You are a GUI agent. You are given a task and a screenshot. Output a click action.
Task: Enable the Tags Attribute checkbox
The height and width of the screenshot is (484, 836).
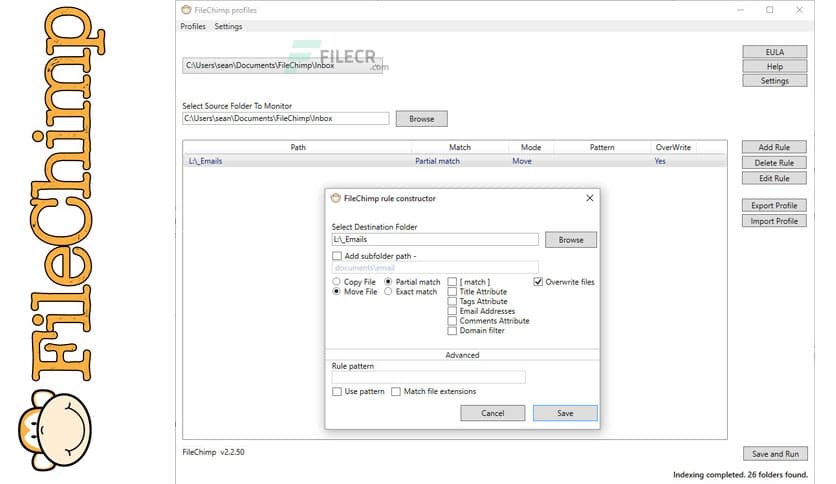click(x=452, y=301)
